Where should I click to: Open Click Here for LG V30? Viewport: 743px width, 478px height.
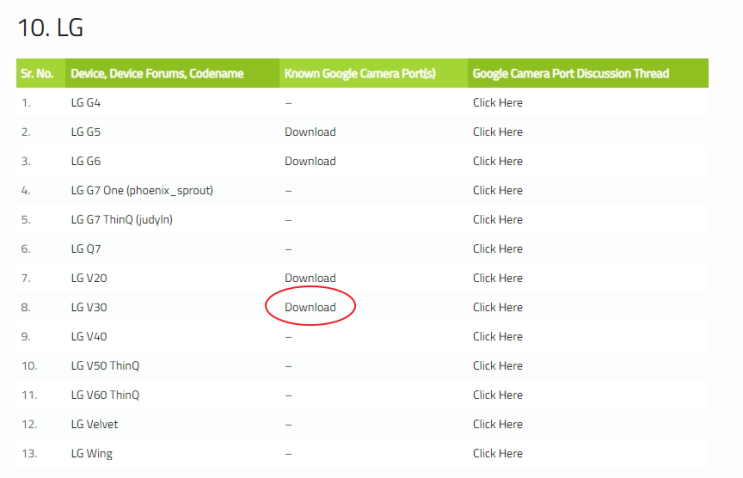[x=498, y=307]
